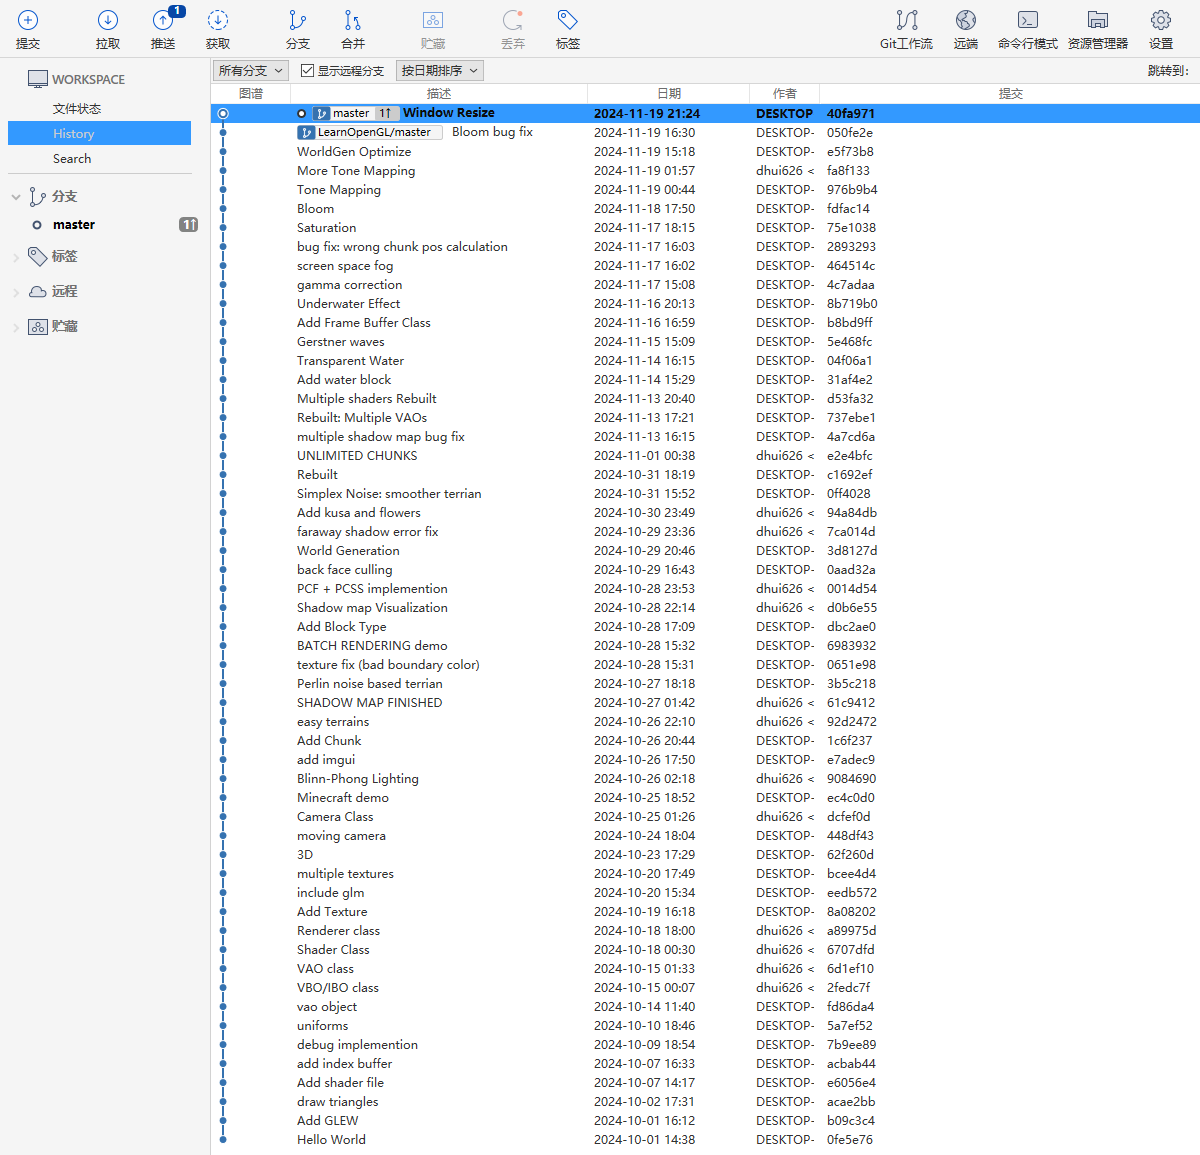Open the 按日期排序 sort dropdown
The height and width of the screenshot is (1155, 1200).
coord(440,71)
